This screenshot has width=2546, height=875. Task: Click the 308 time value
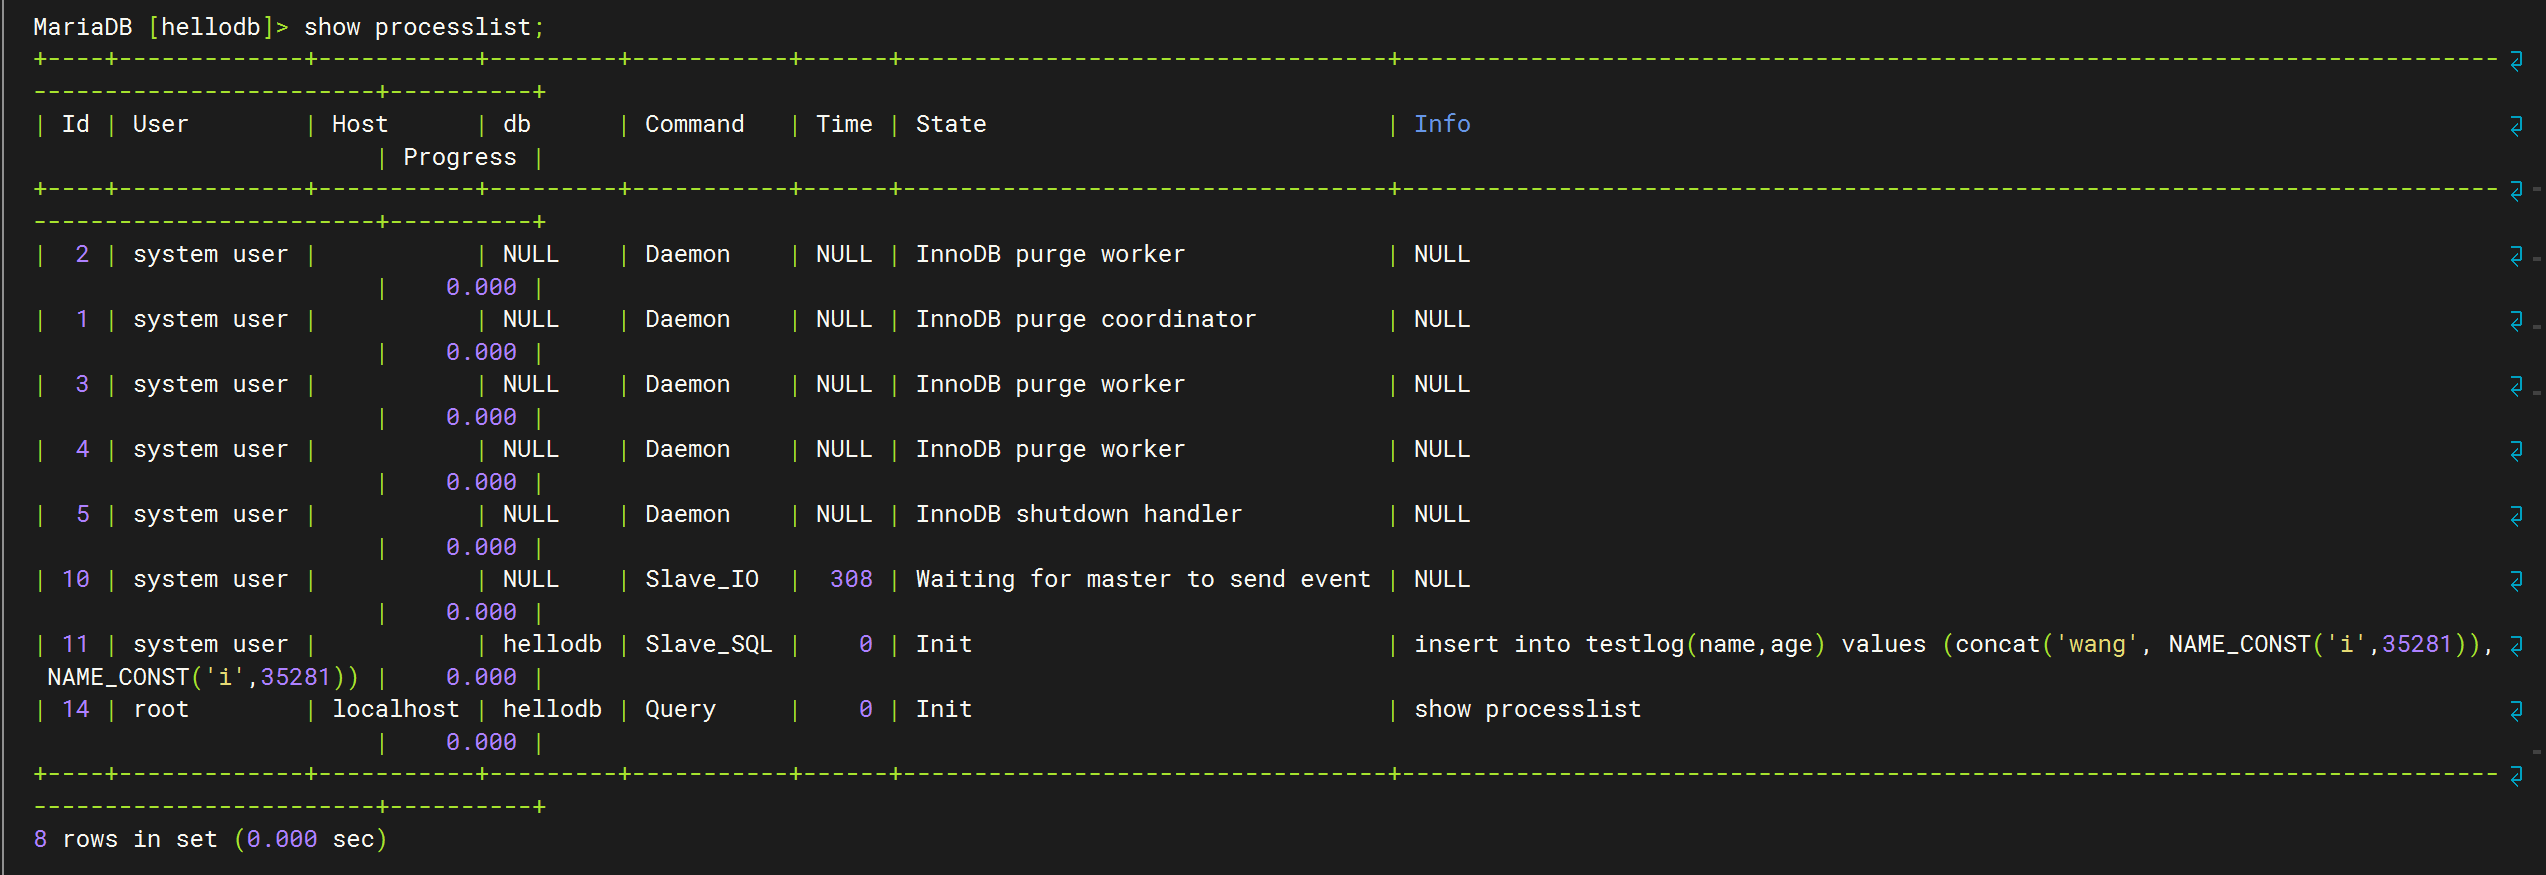(851, 579)
